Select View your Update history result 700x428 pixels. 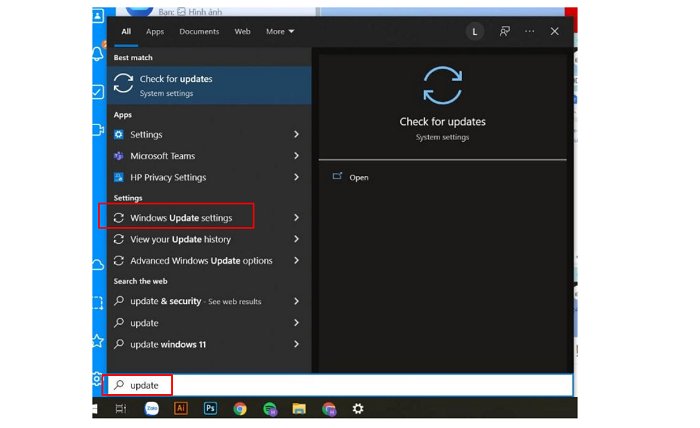pyautogui.click(x=180, y=239)
